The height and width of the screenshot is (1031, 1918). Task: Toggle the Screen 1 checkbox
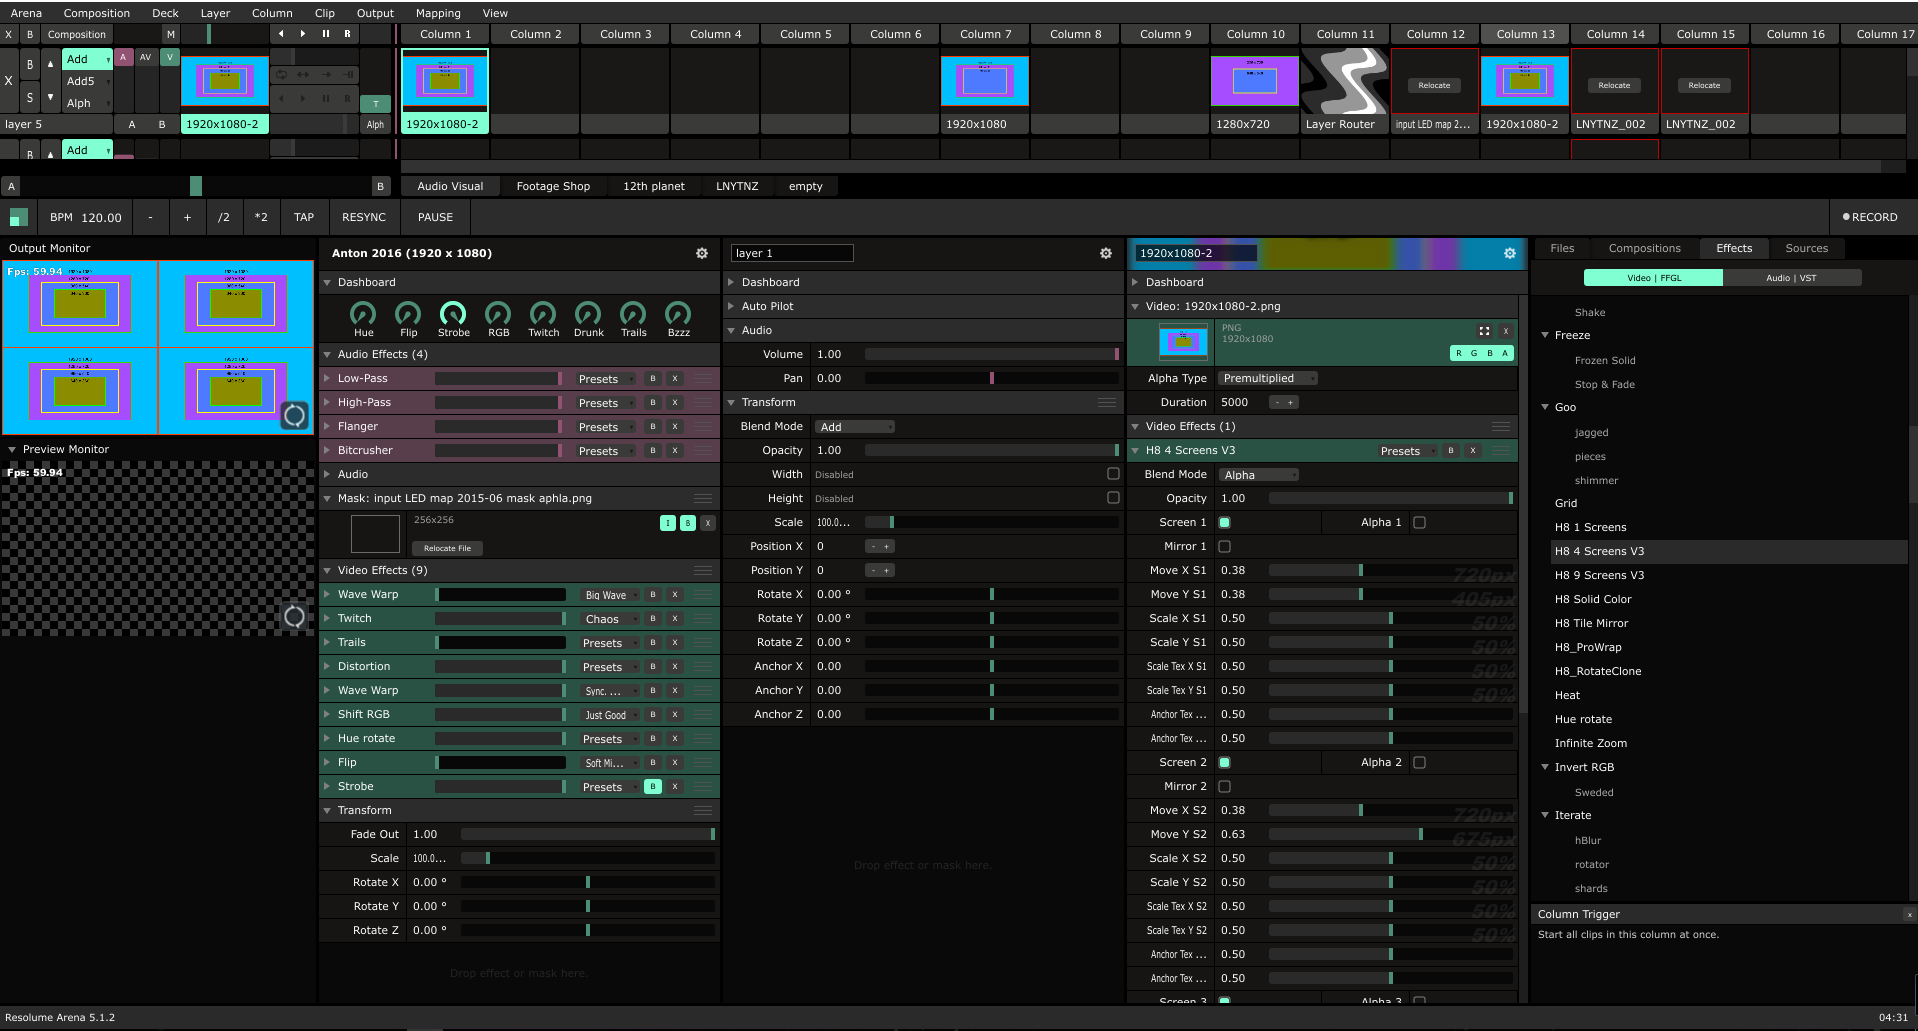[x=1225, y=523]
